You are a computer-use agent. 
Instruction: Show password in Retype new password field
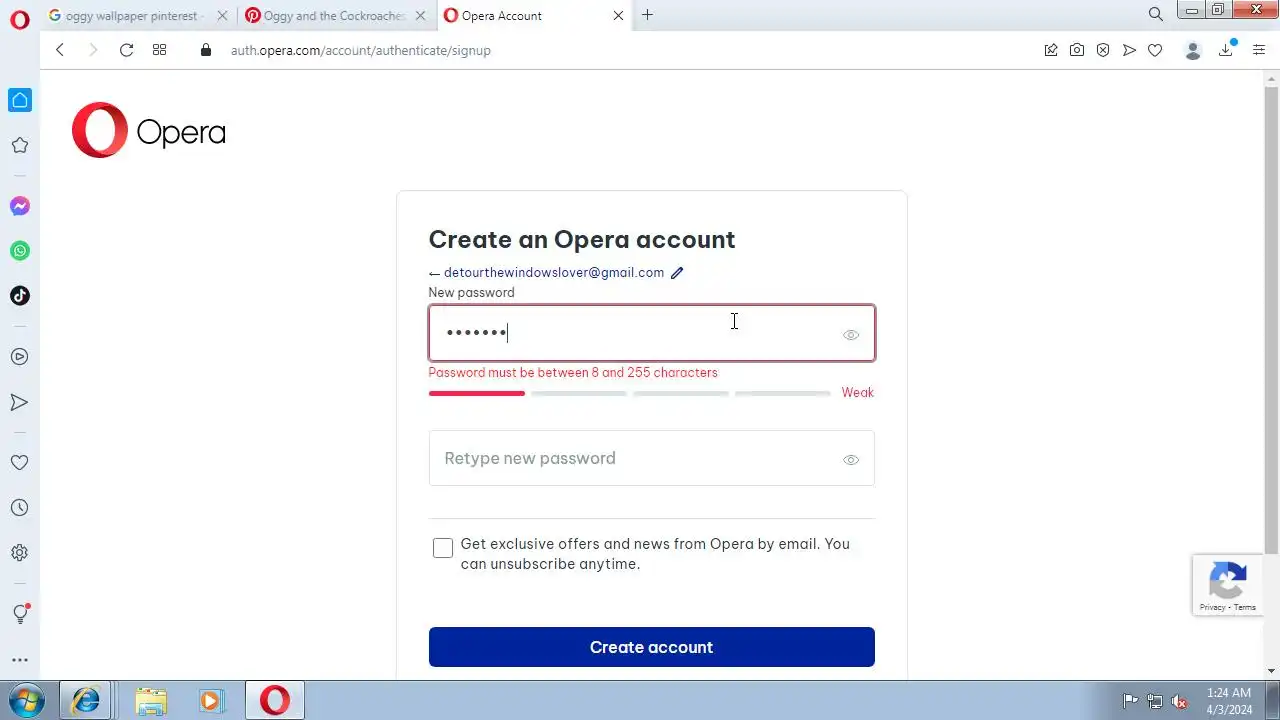coord(851,460)
